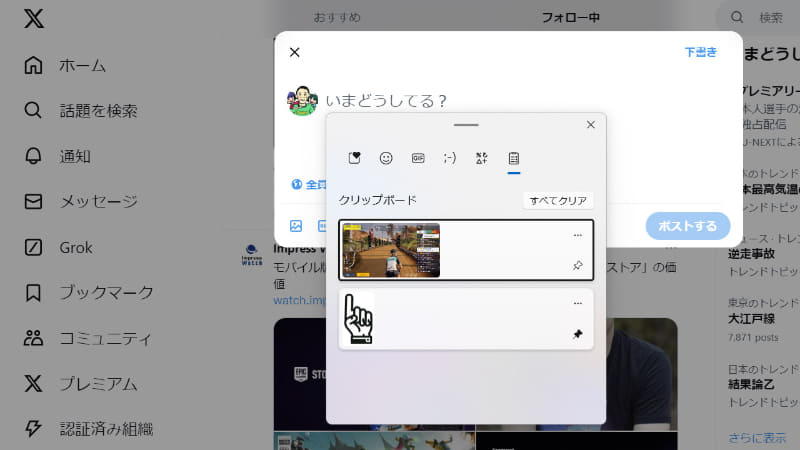The height and width of the screenshot is (450, 800).
Task: Click the add image icon in composer
Action: 296,226
